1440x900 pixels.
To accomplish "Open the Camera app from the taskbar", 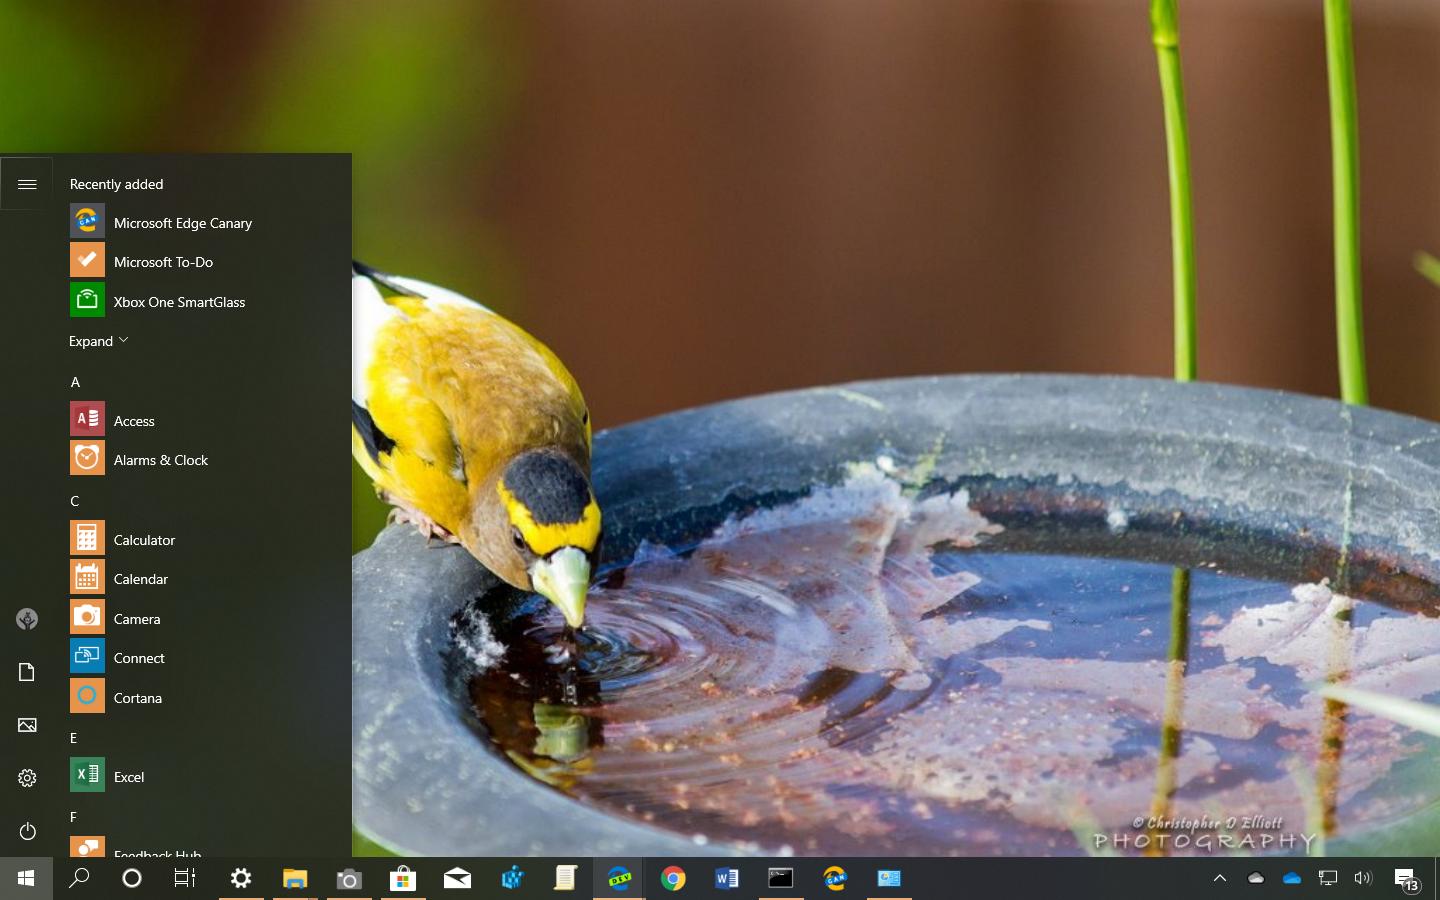I will point(348,878).
